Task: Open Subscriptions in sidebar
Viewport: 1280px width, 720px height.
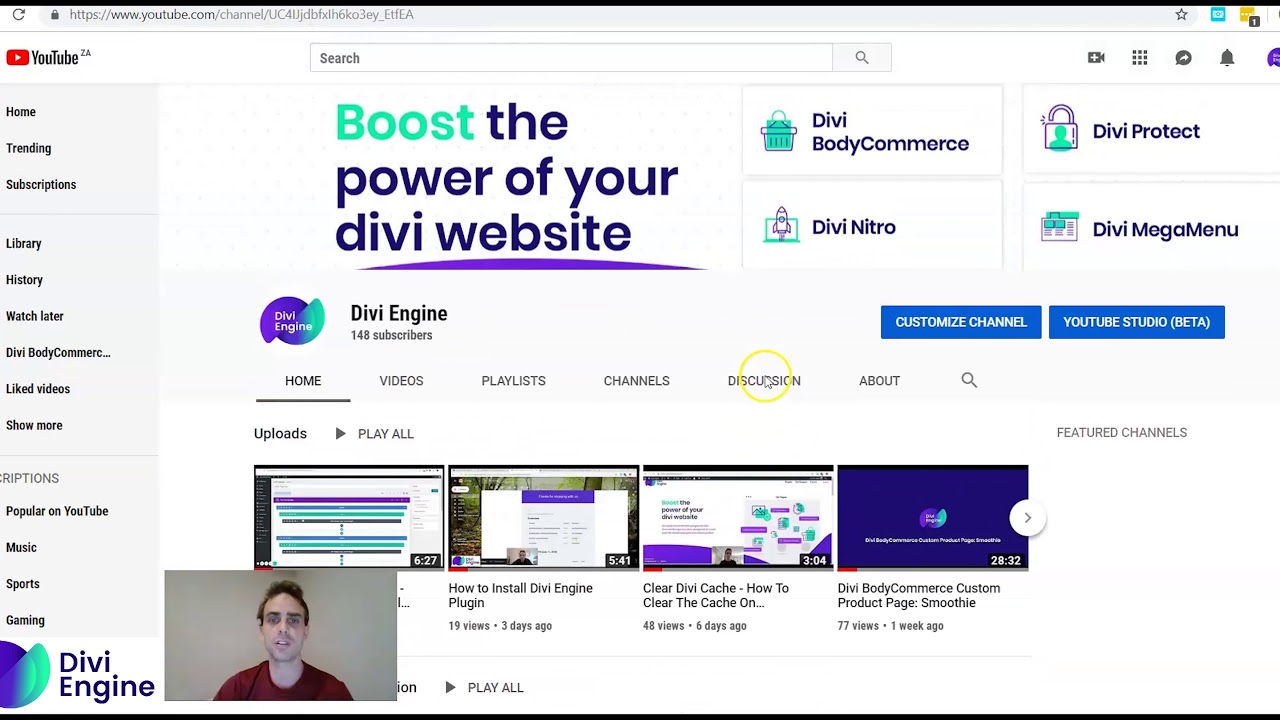Action: (41, 184)
